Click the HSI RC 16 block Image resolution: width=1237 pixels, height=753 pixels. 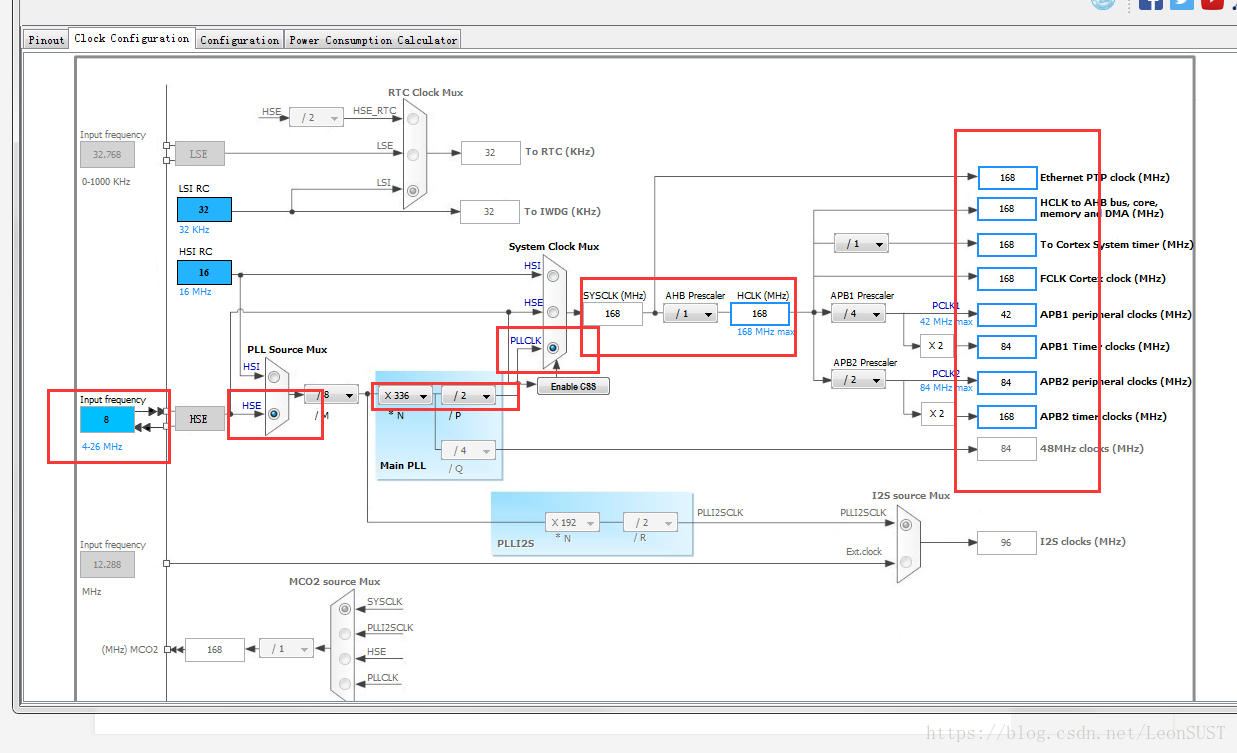[x=204, y=272]
